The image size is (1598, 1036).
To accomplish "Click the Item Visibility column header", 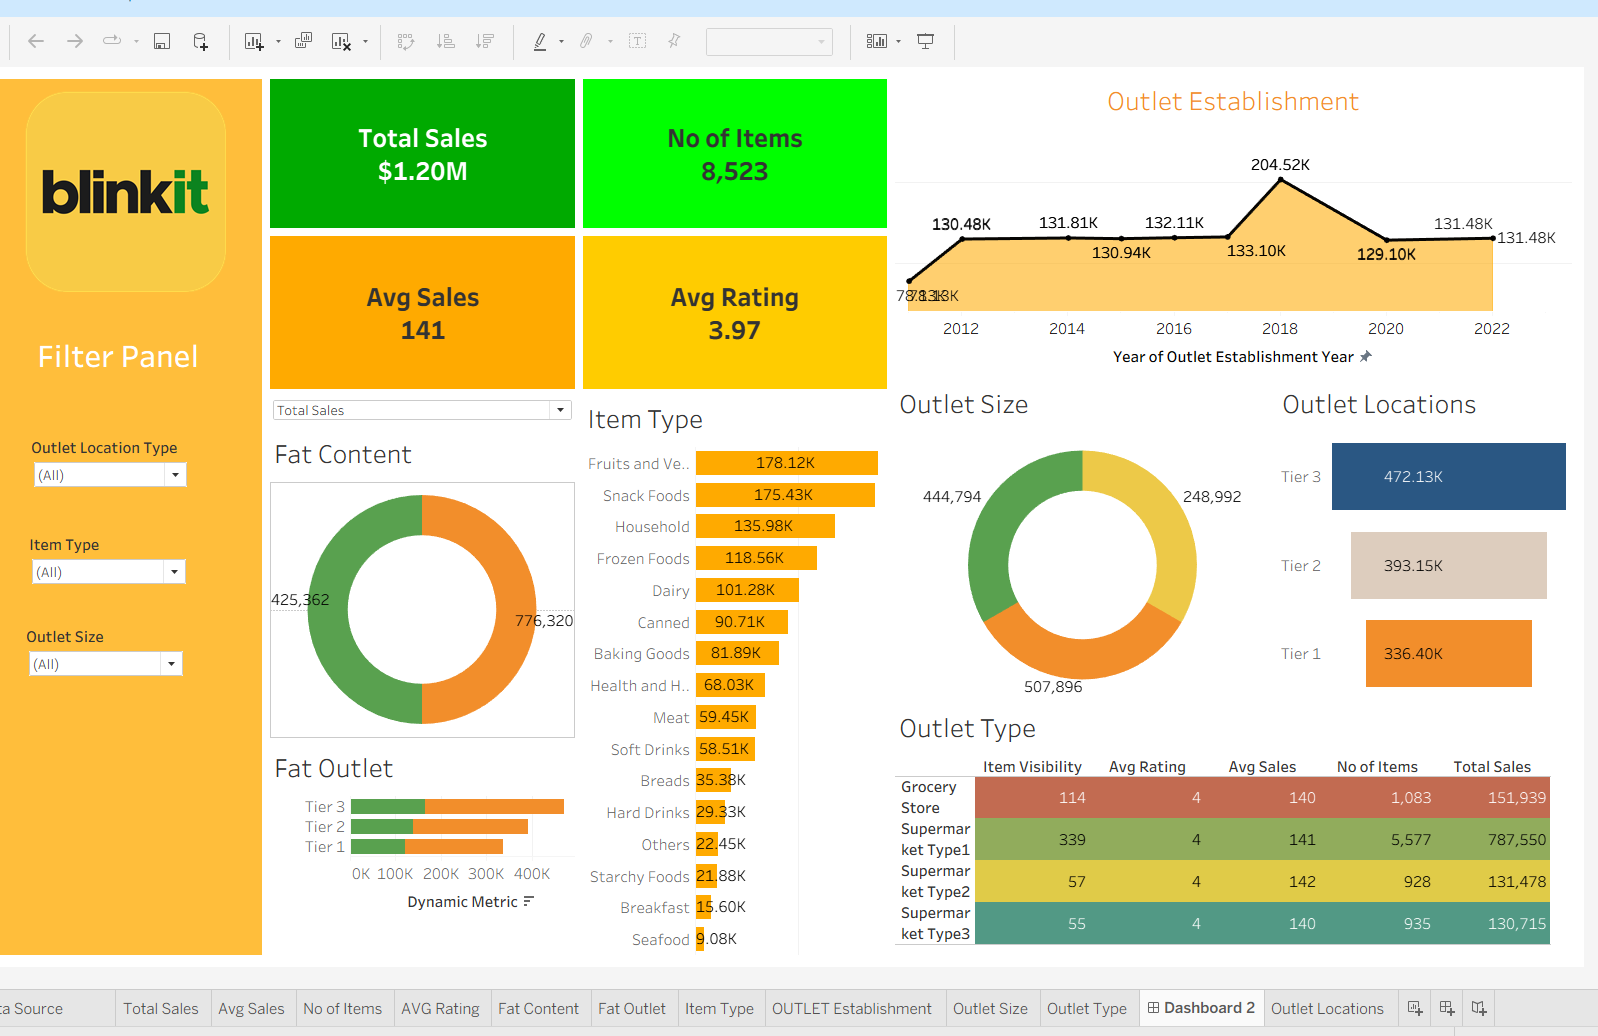I will (1032, 767).
